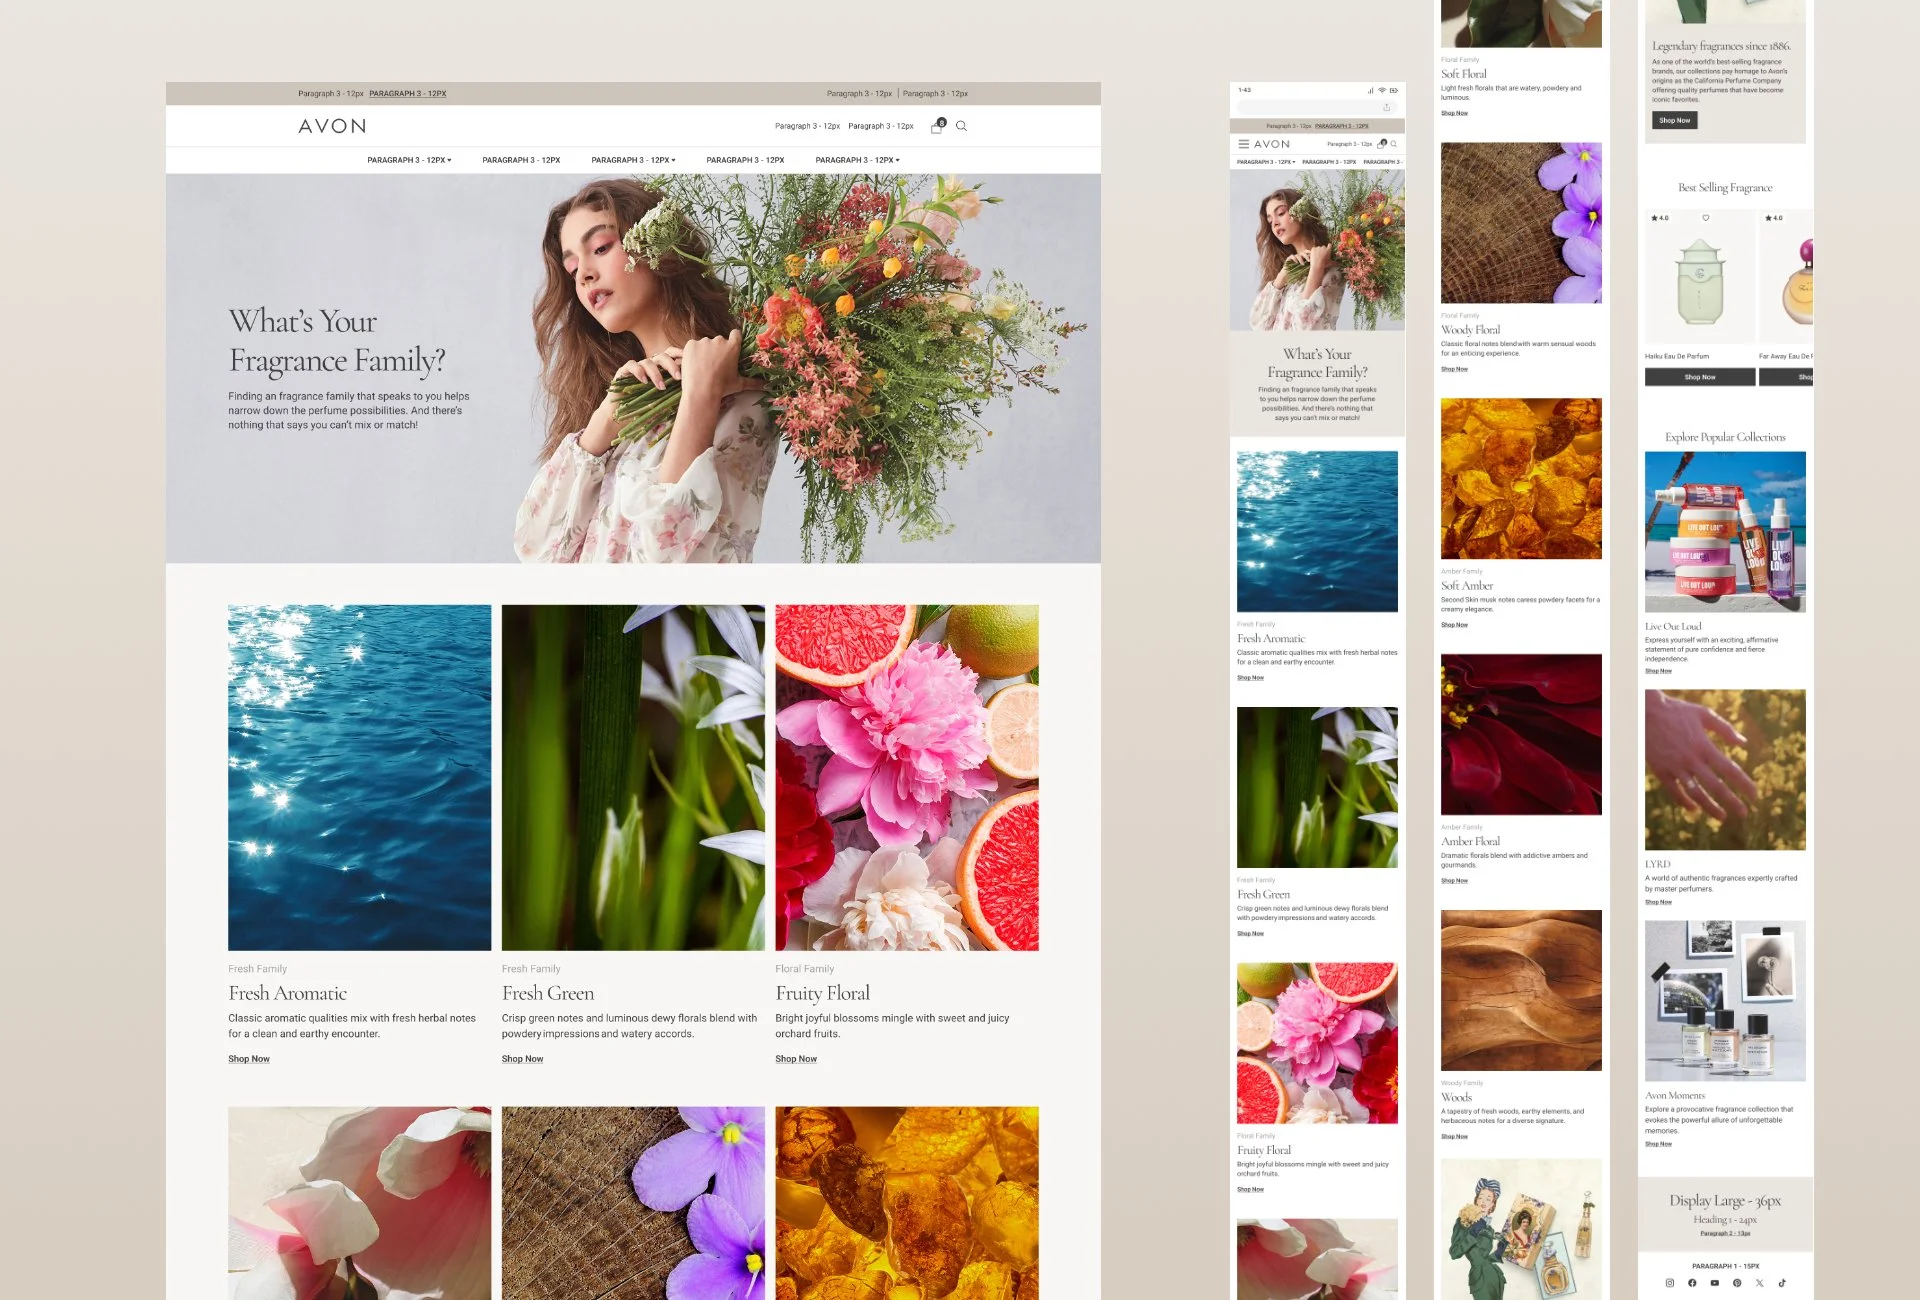The height and width of the screenshot is (1300, 1920).
Task: Click the desktop 'Fruity Floral' heading
Action: 823,993
